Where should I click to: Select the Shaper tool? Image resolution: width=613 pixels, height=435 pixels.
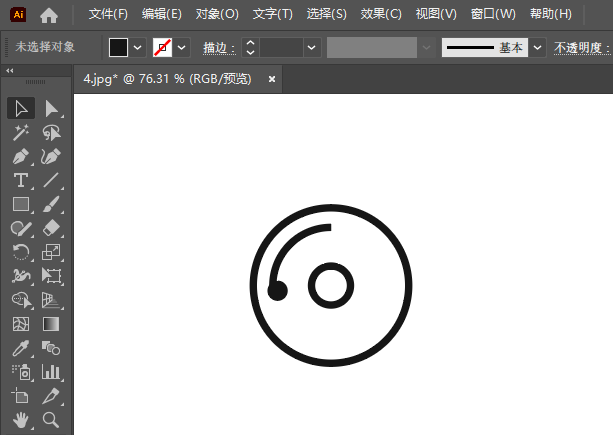click(21, 228)
